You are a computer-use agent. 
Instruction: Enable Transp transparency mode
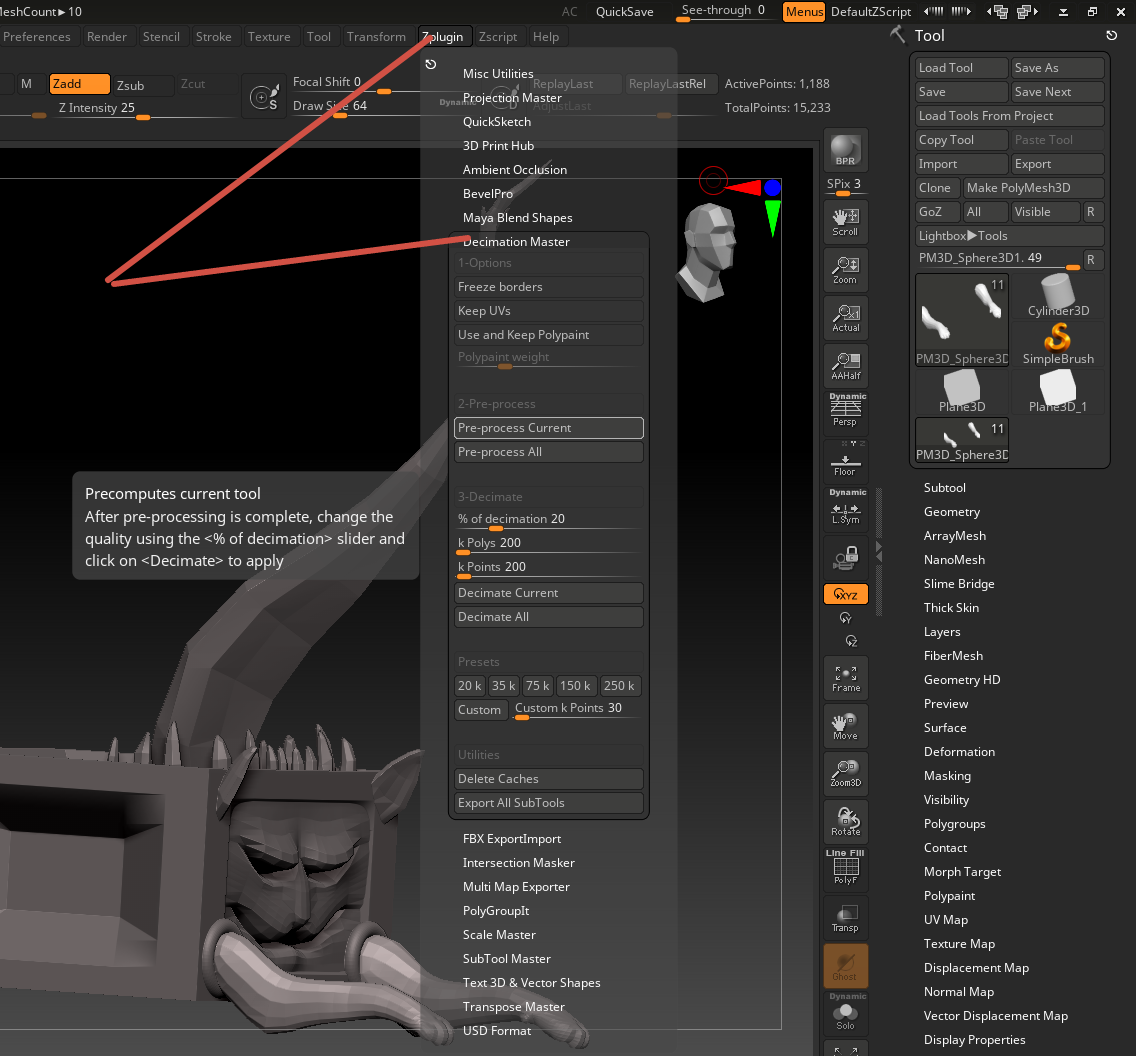point(845,918)
